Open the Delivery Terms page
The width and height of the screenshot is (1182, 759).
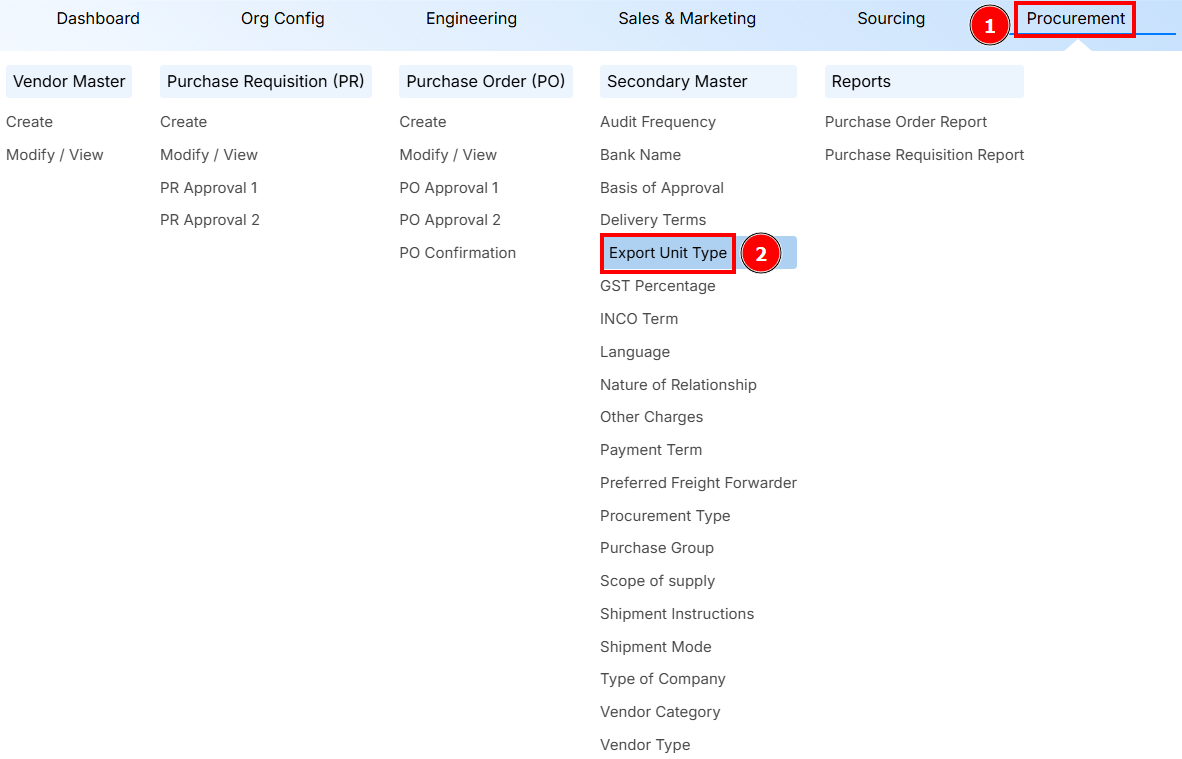(x=653, y=219)
